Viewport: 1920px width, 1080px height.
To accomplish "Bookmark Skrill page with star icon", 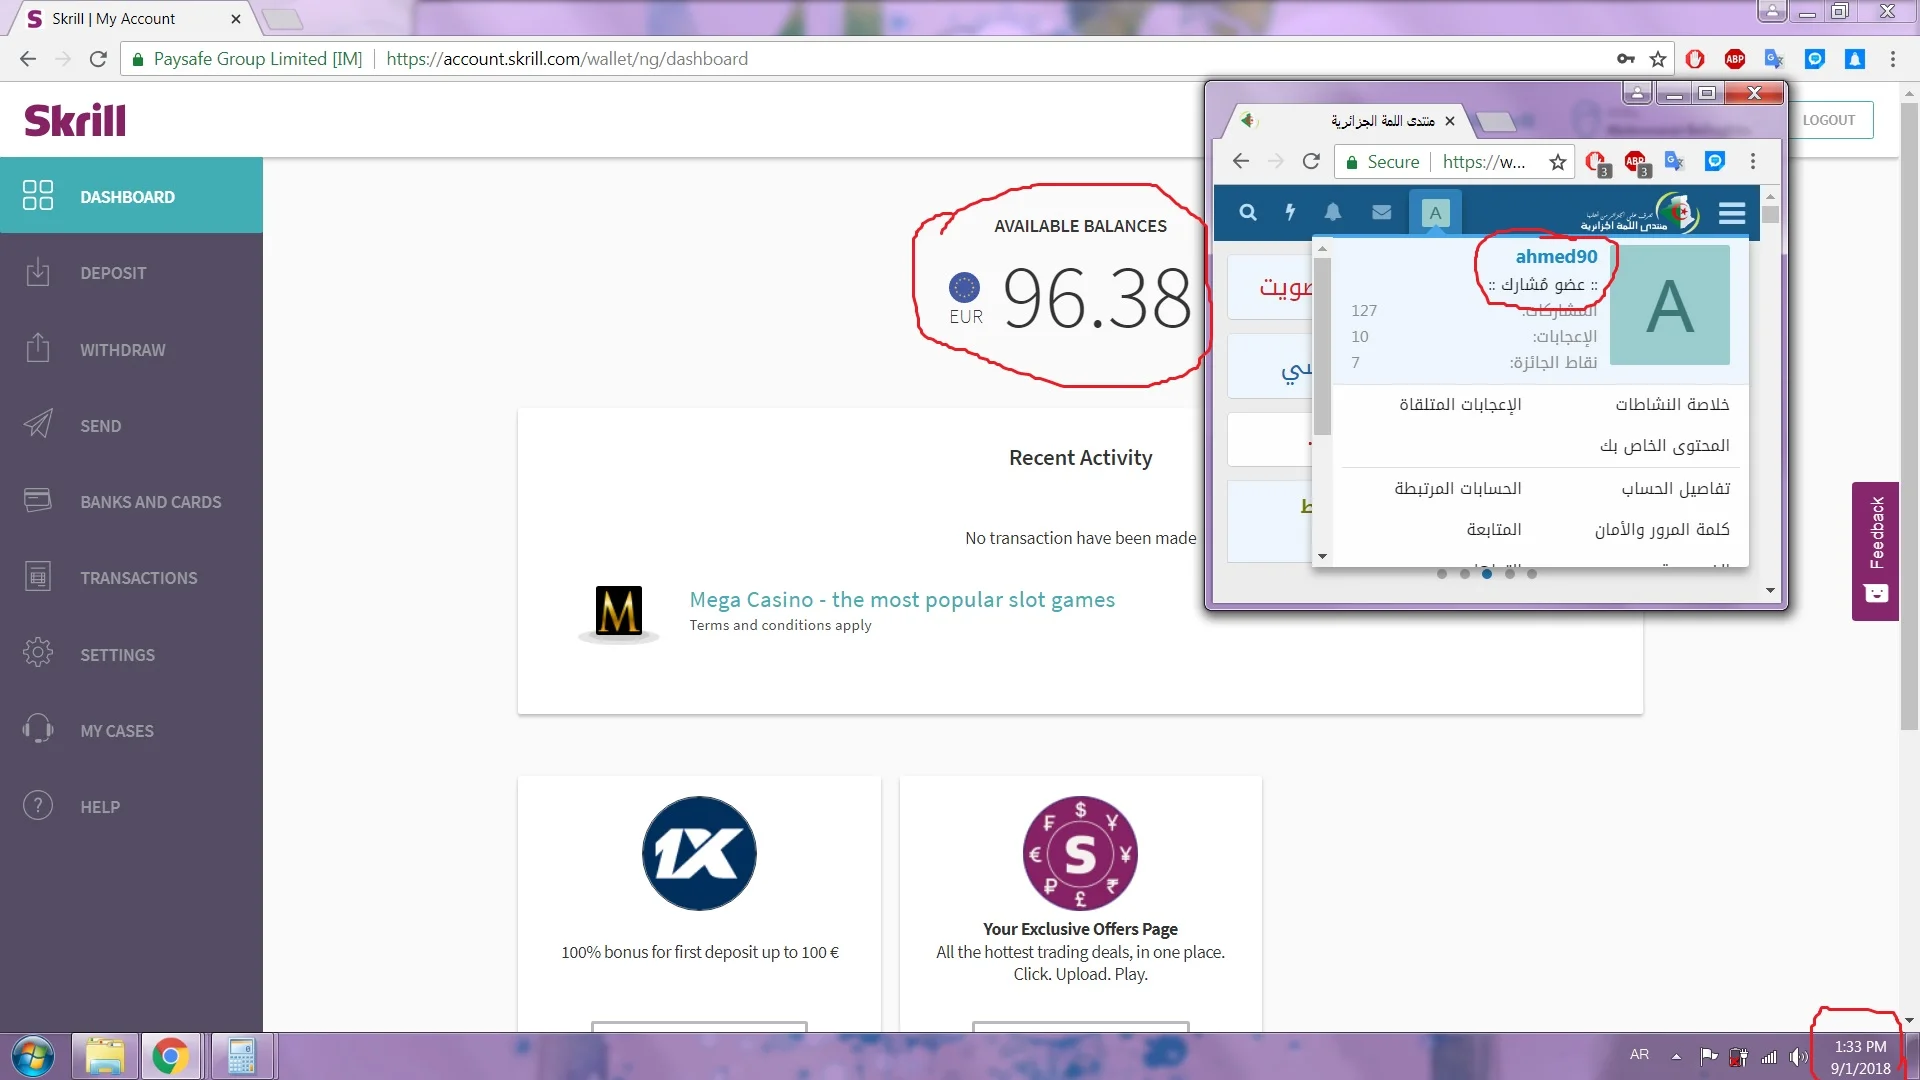I will (x=1658, y=59).
